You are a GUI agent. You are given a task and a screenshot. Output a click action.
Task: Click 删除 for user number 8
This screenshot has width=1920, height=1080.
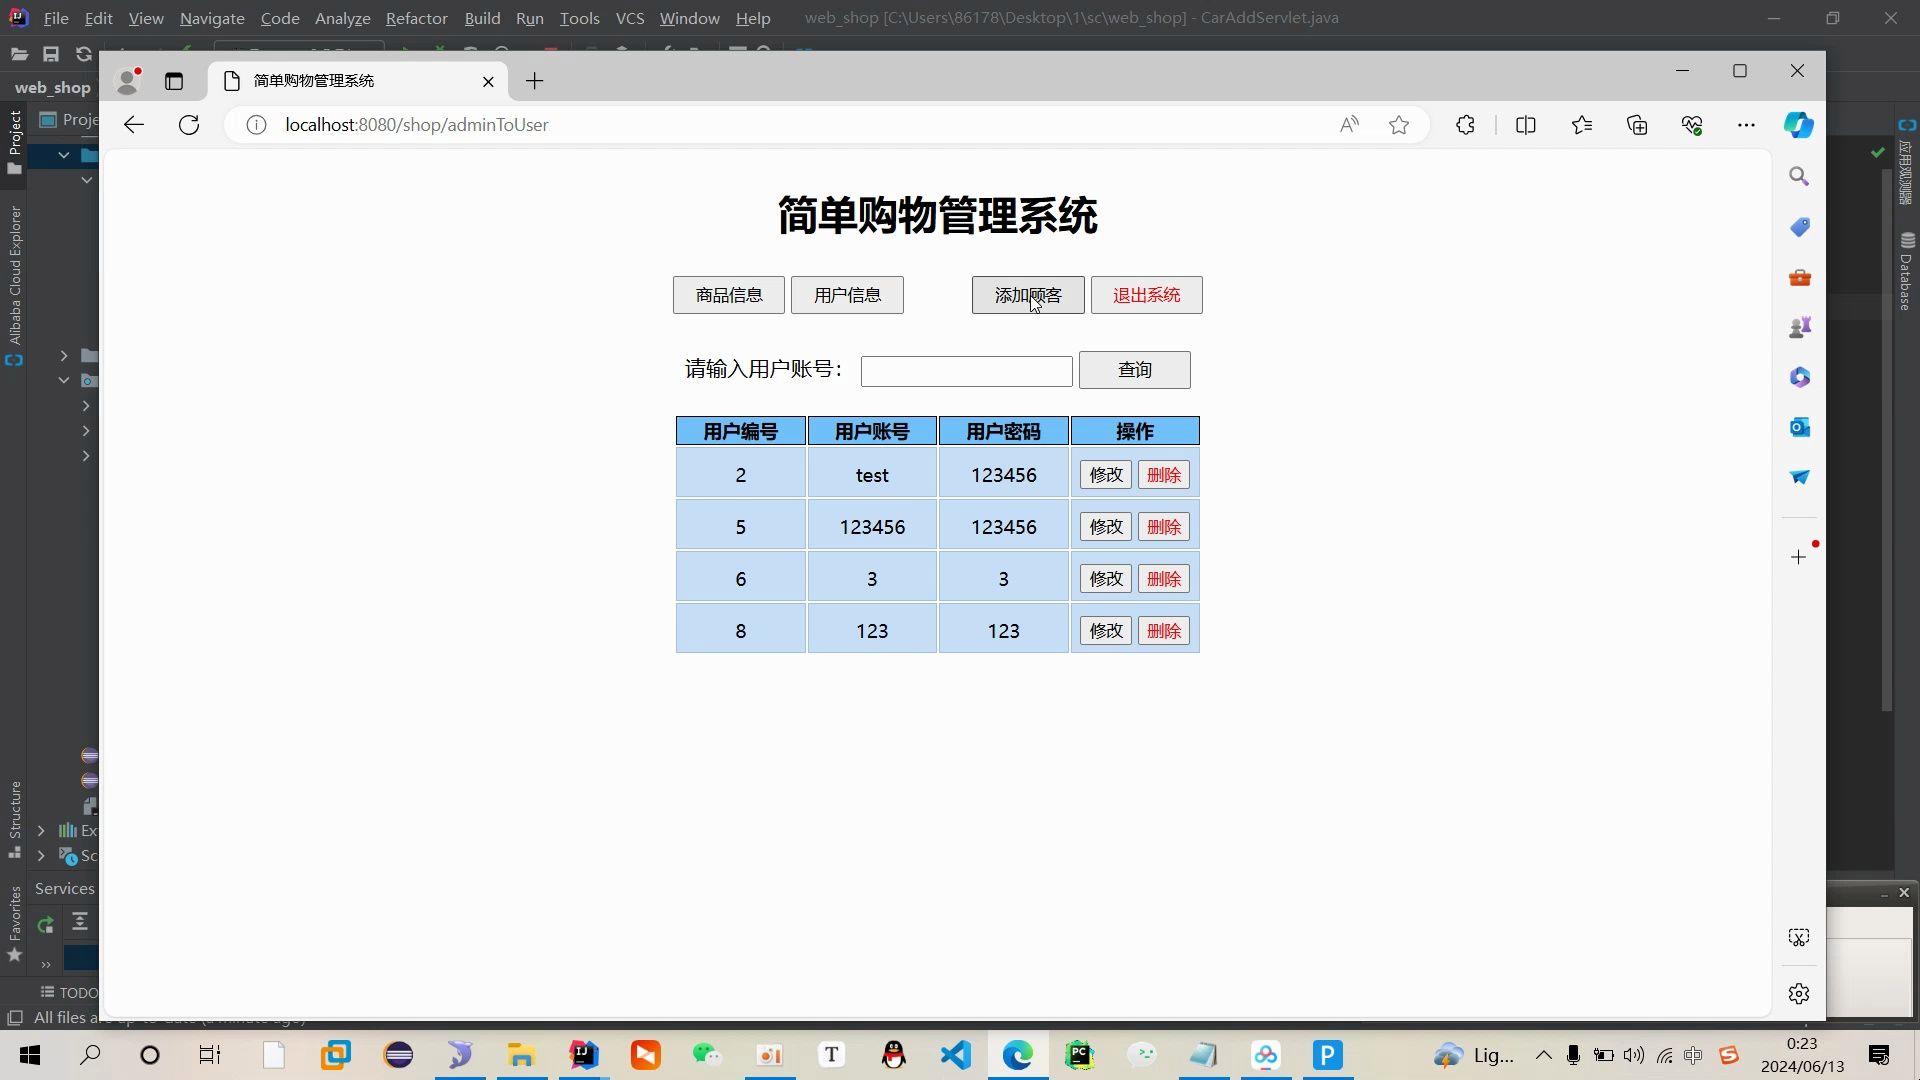pos(1164,631)
